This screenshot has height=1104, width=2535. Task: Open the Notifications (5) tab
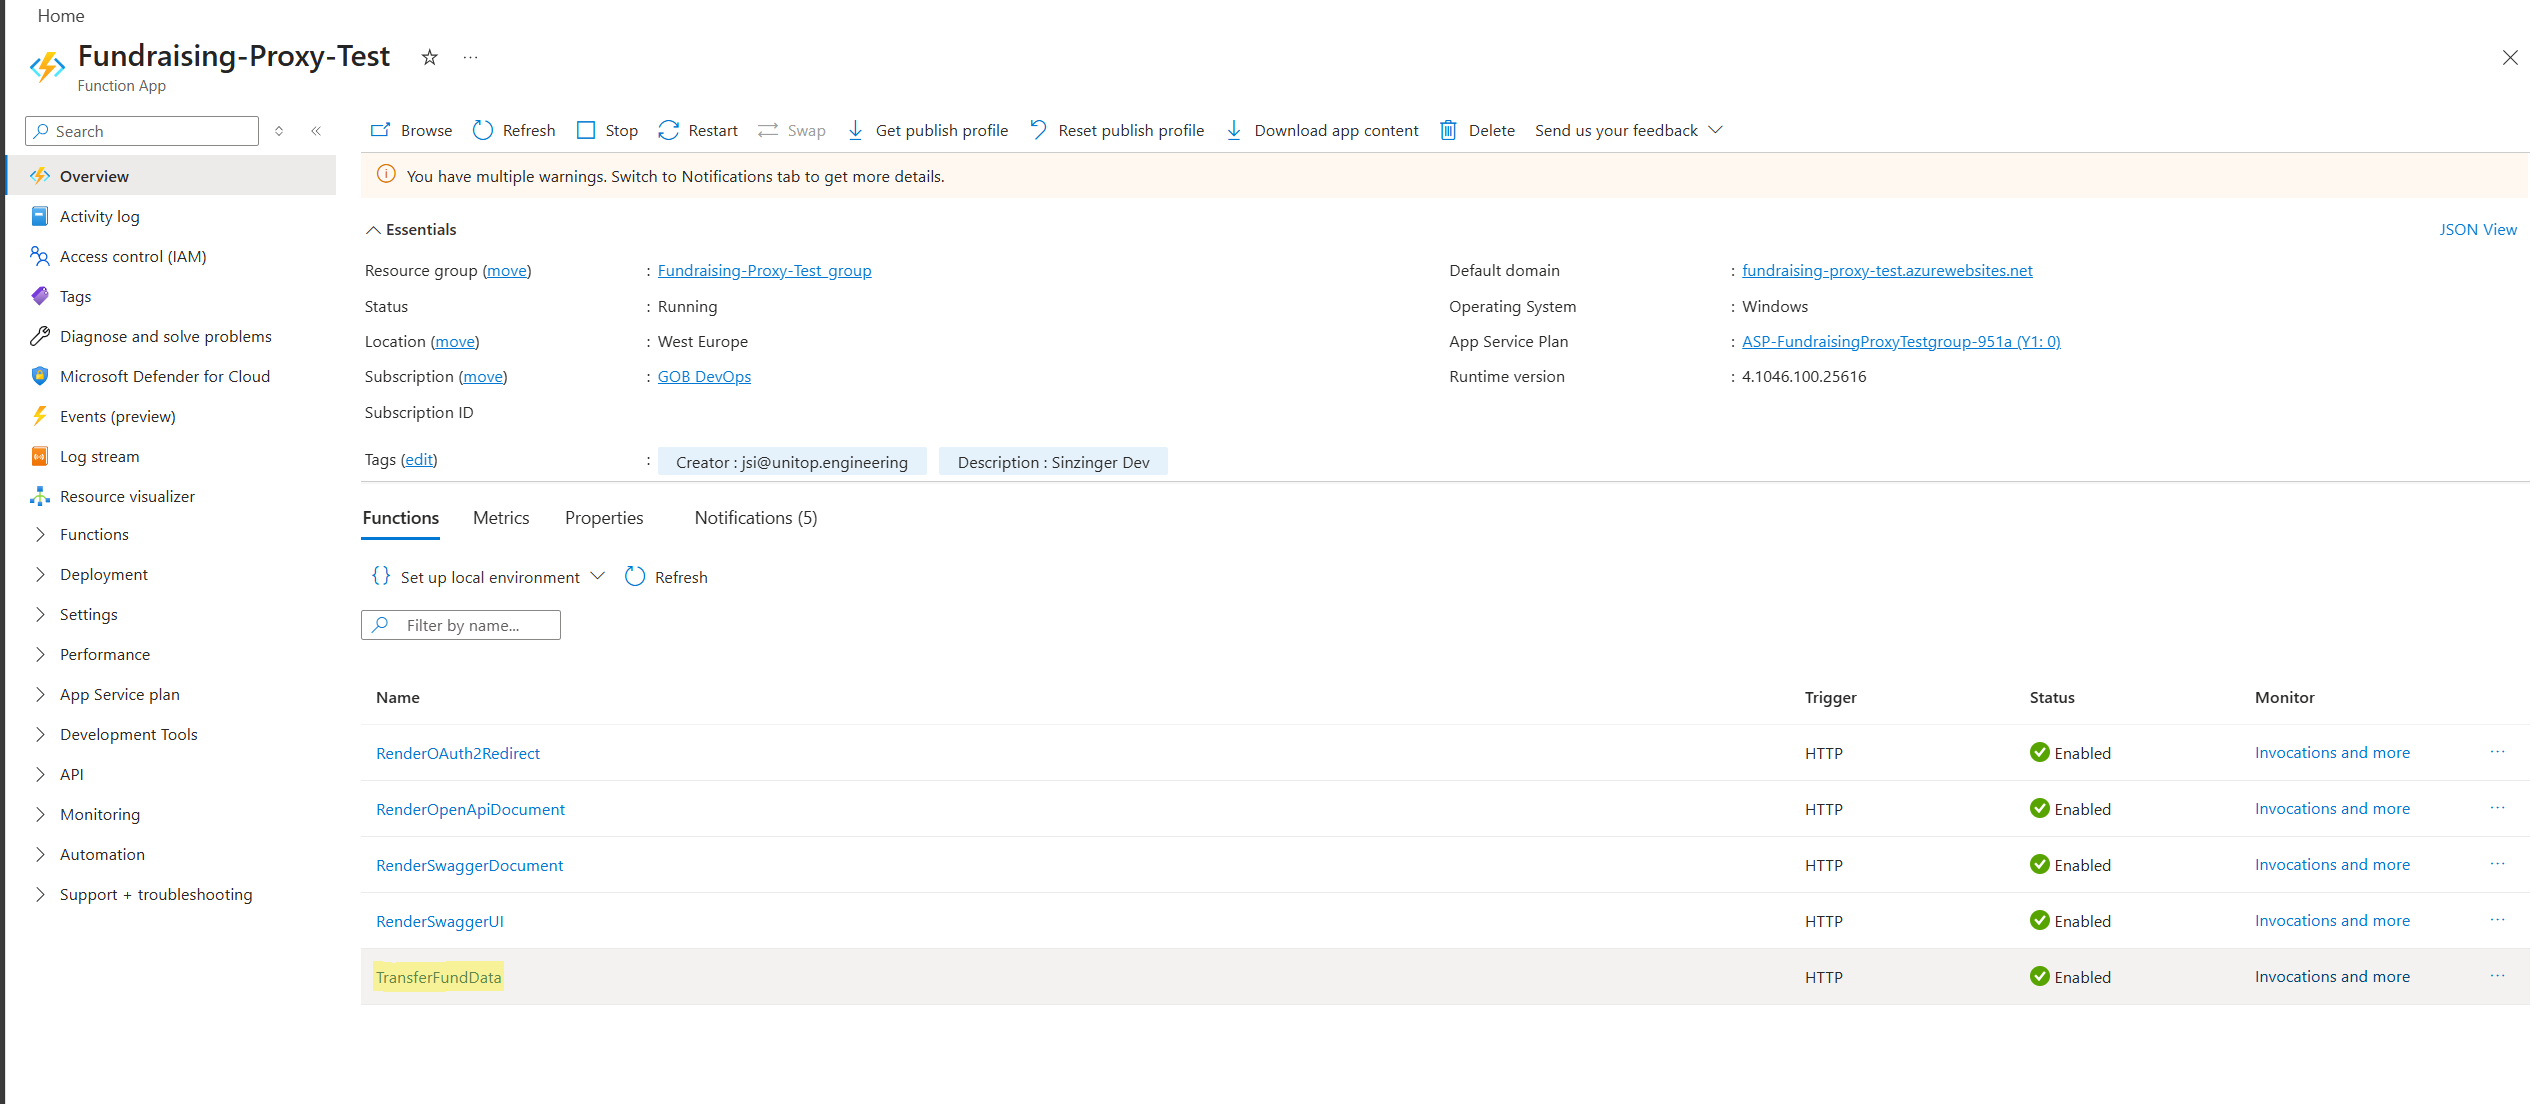[755, 517]
